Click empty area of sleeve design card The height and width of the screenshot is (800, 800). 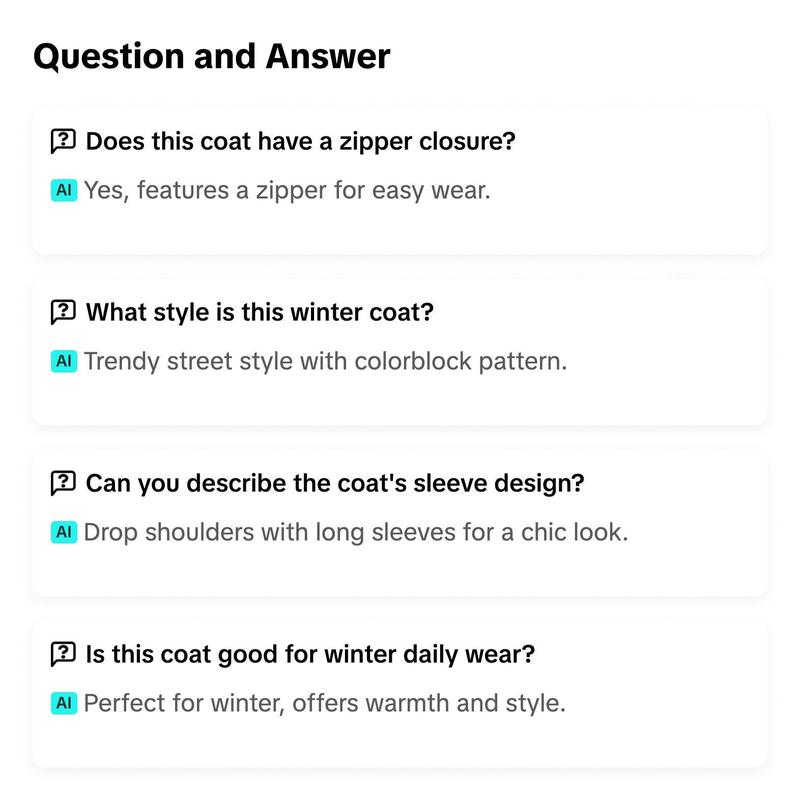pos(689,566)
